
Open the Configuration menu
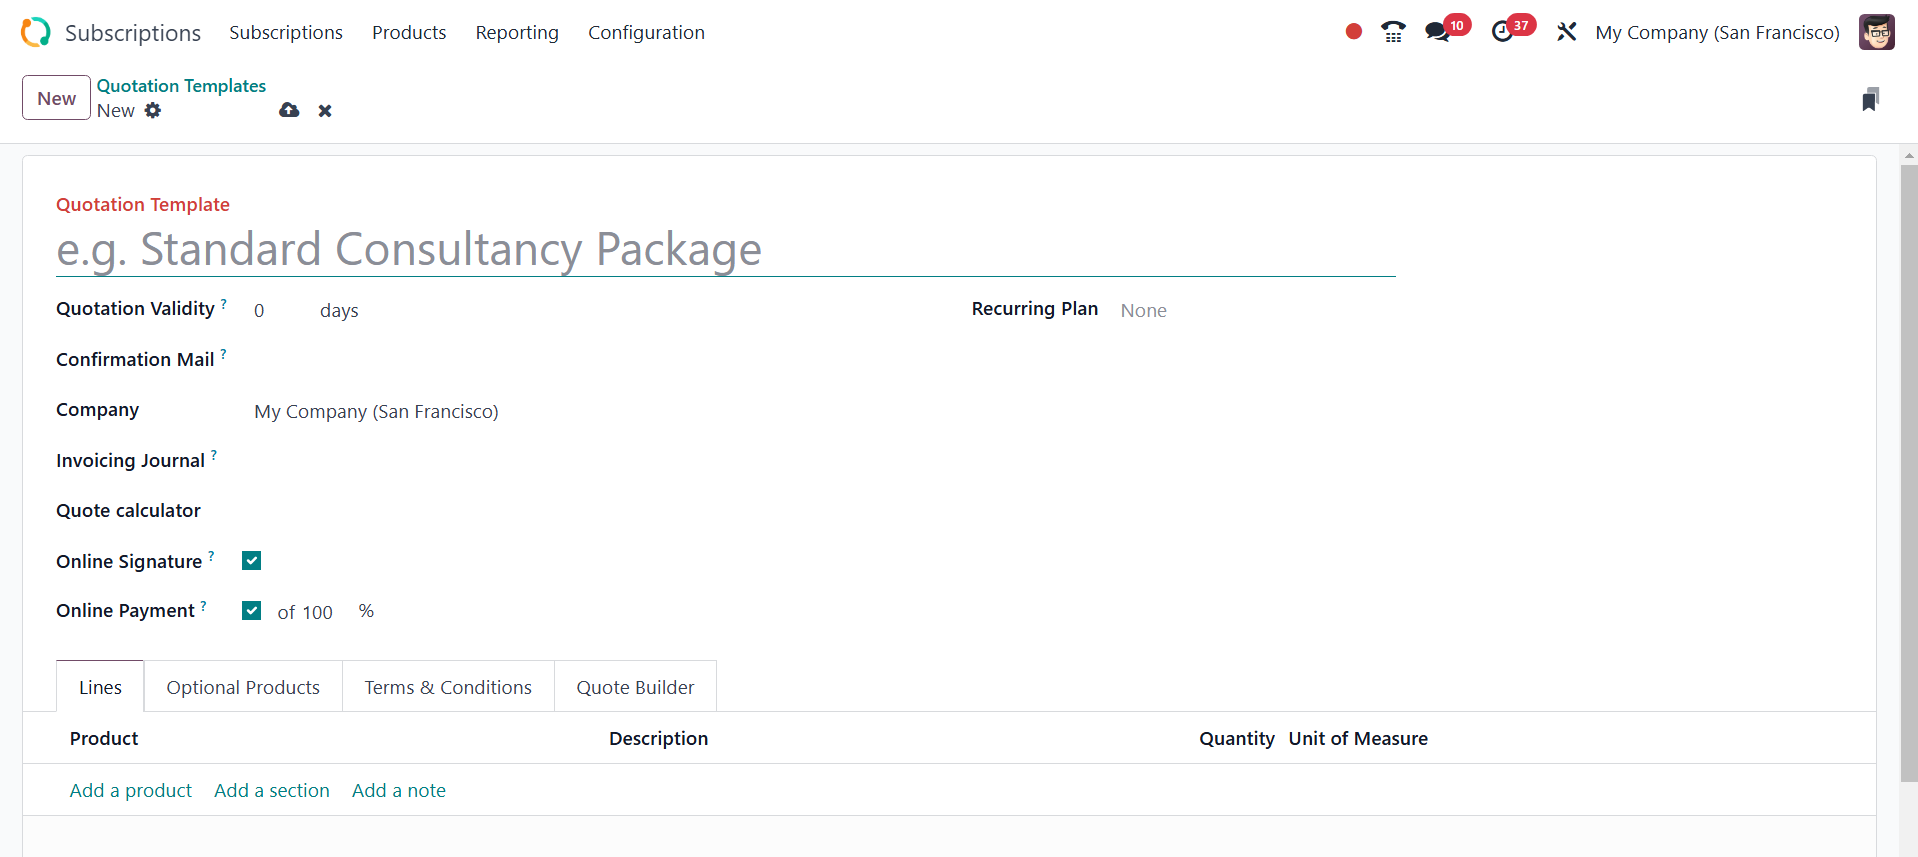[x=646, y=32]
